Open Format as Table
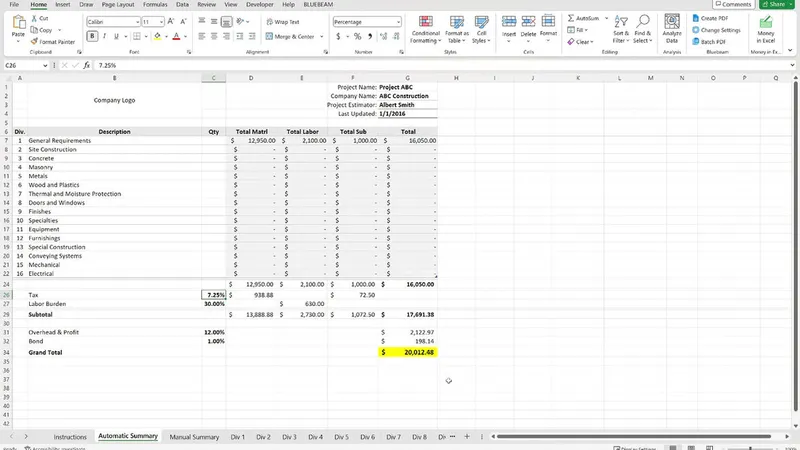This screenshot has height=450, width=800. (457, 29)
